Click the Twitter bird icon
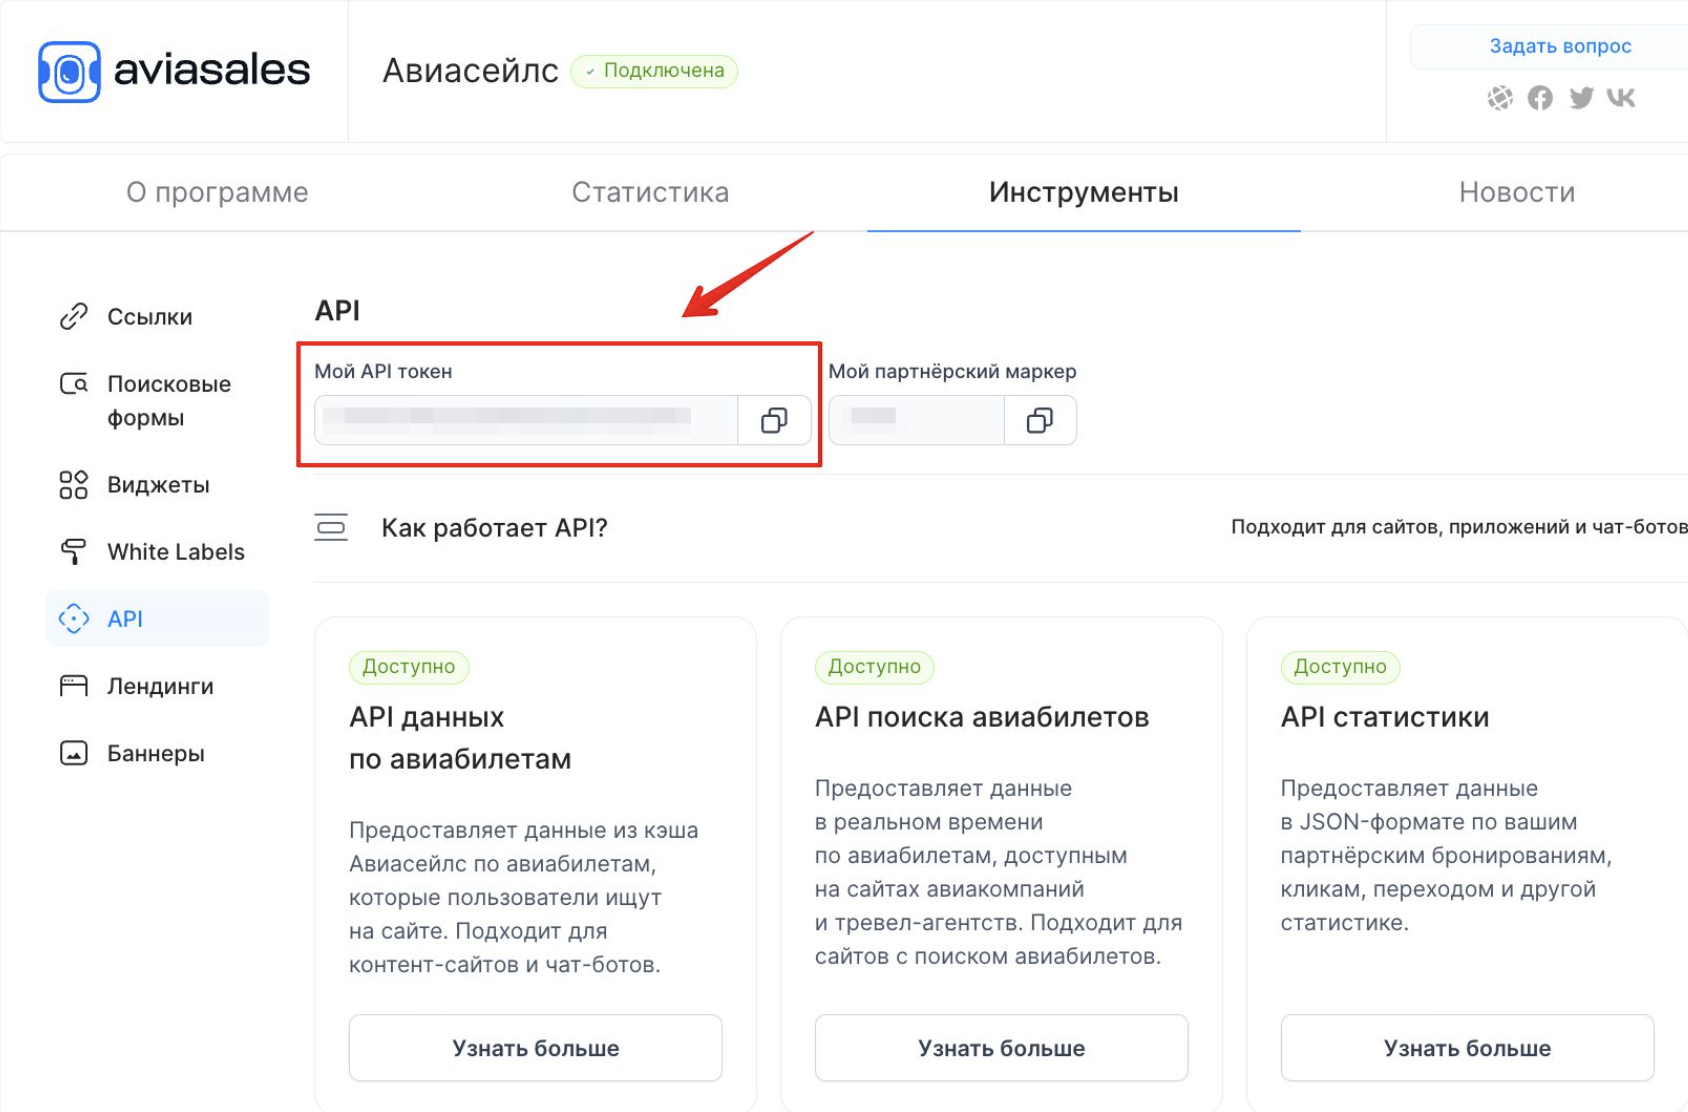1688x1112 pixels. click(x=1581, y=98)
